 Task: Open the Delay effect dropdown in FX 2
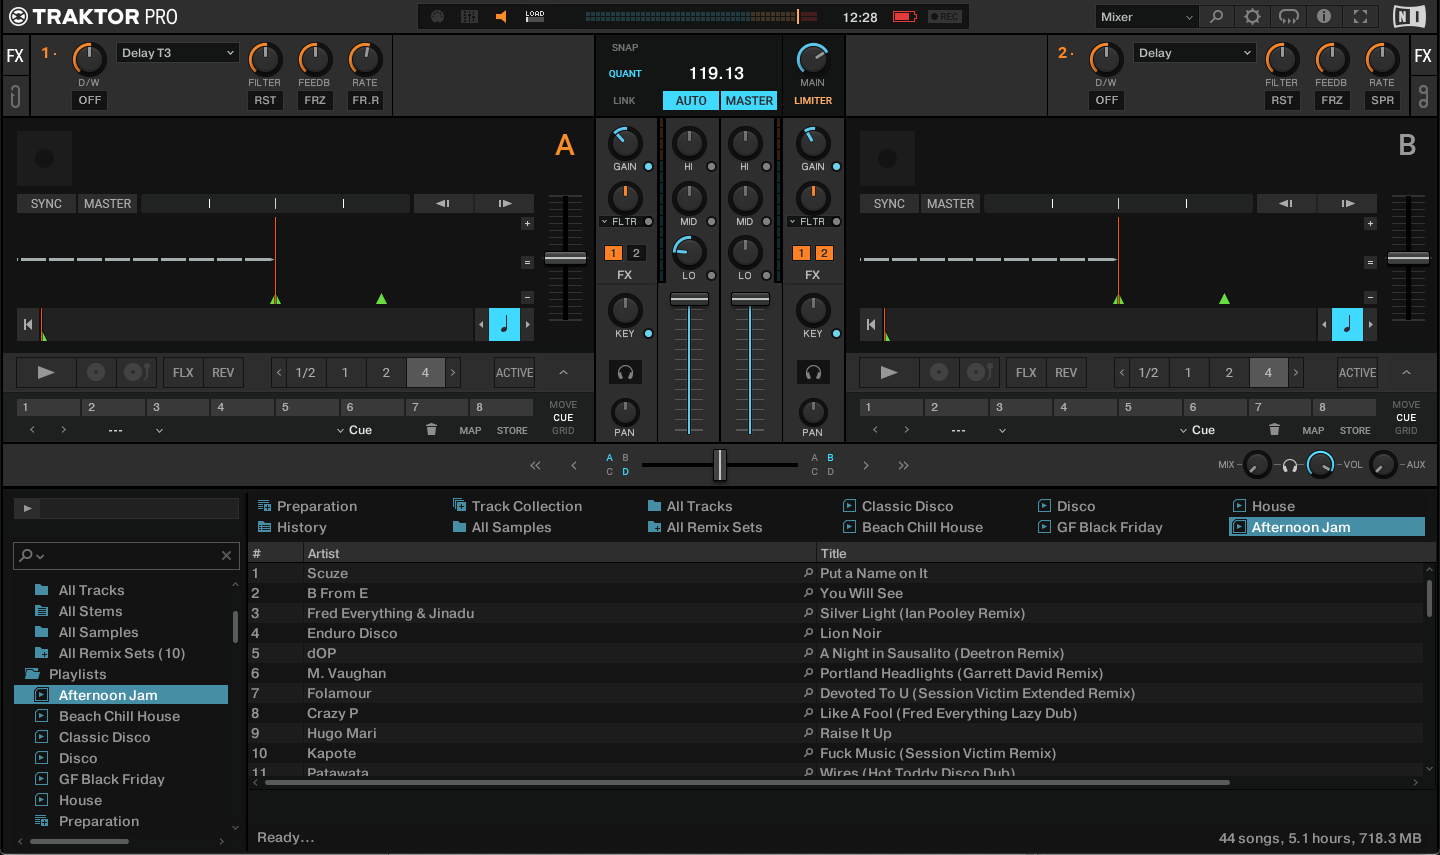[x=1194, y=53]
